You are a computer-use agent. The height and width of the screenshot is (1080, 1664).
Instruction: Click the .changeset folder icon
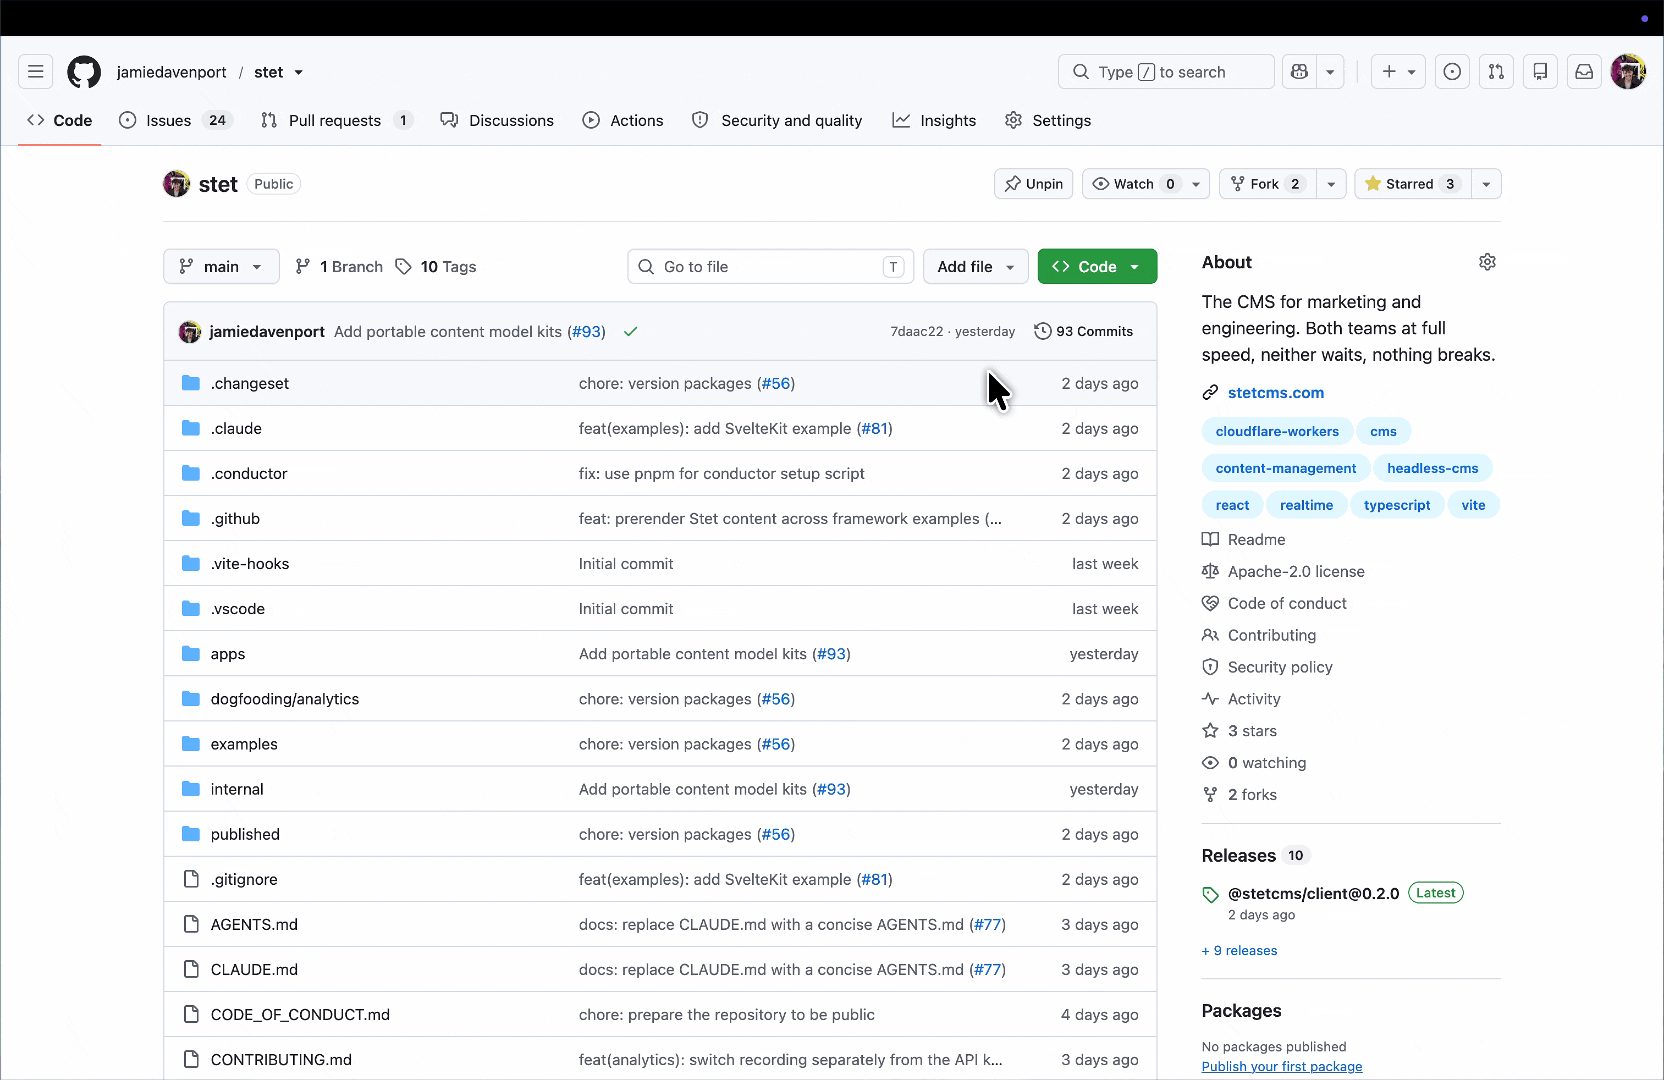pyautogui.click(x=191, y=383)
